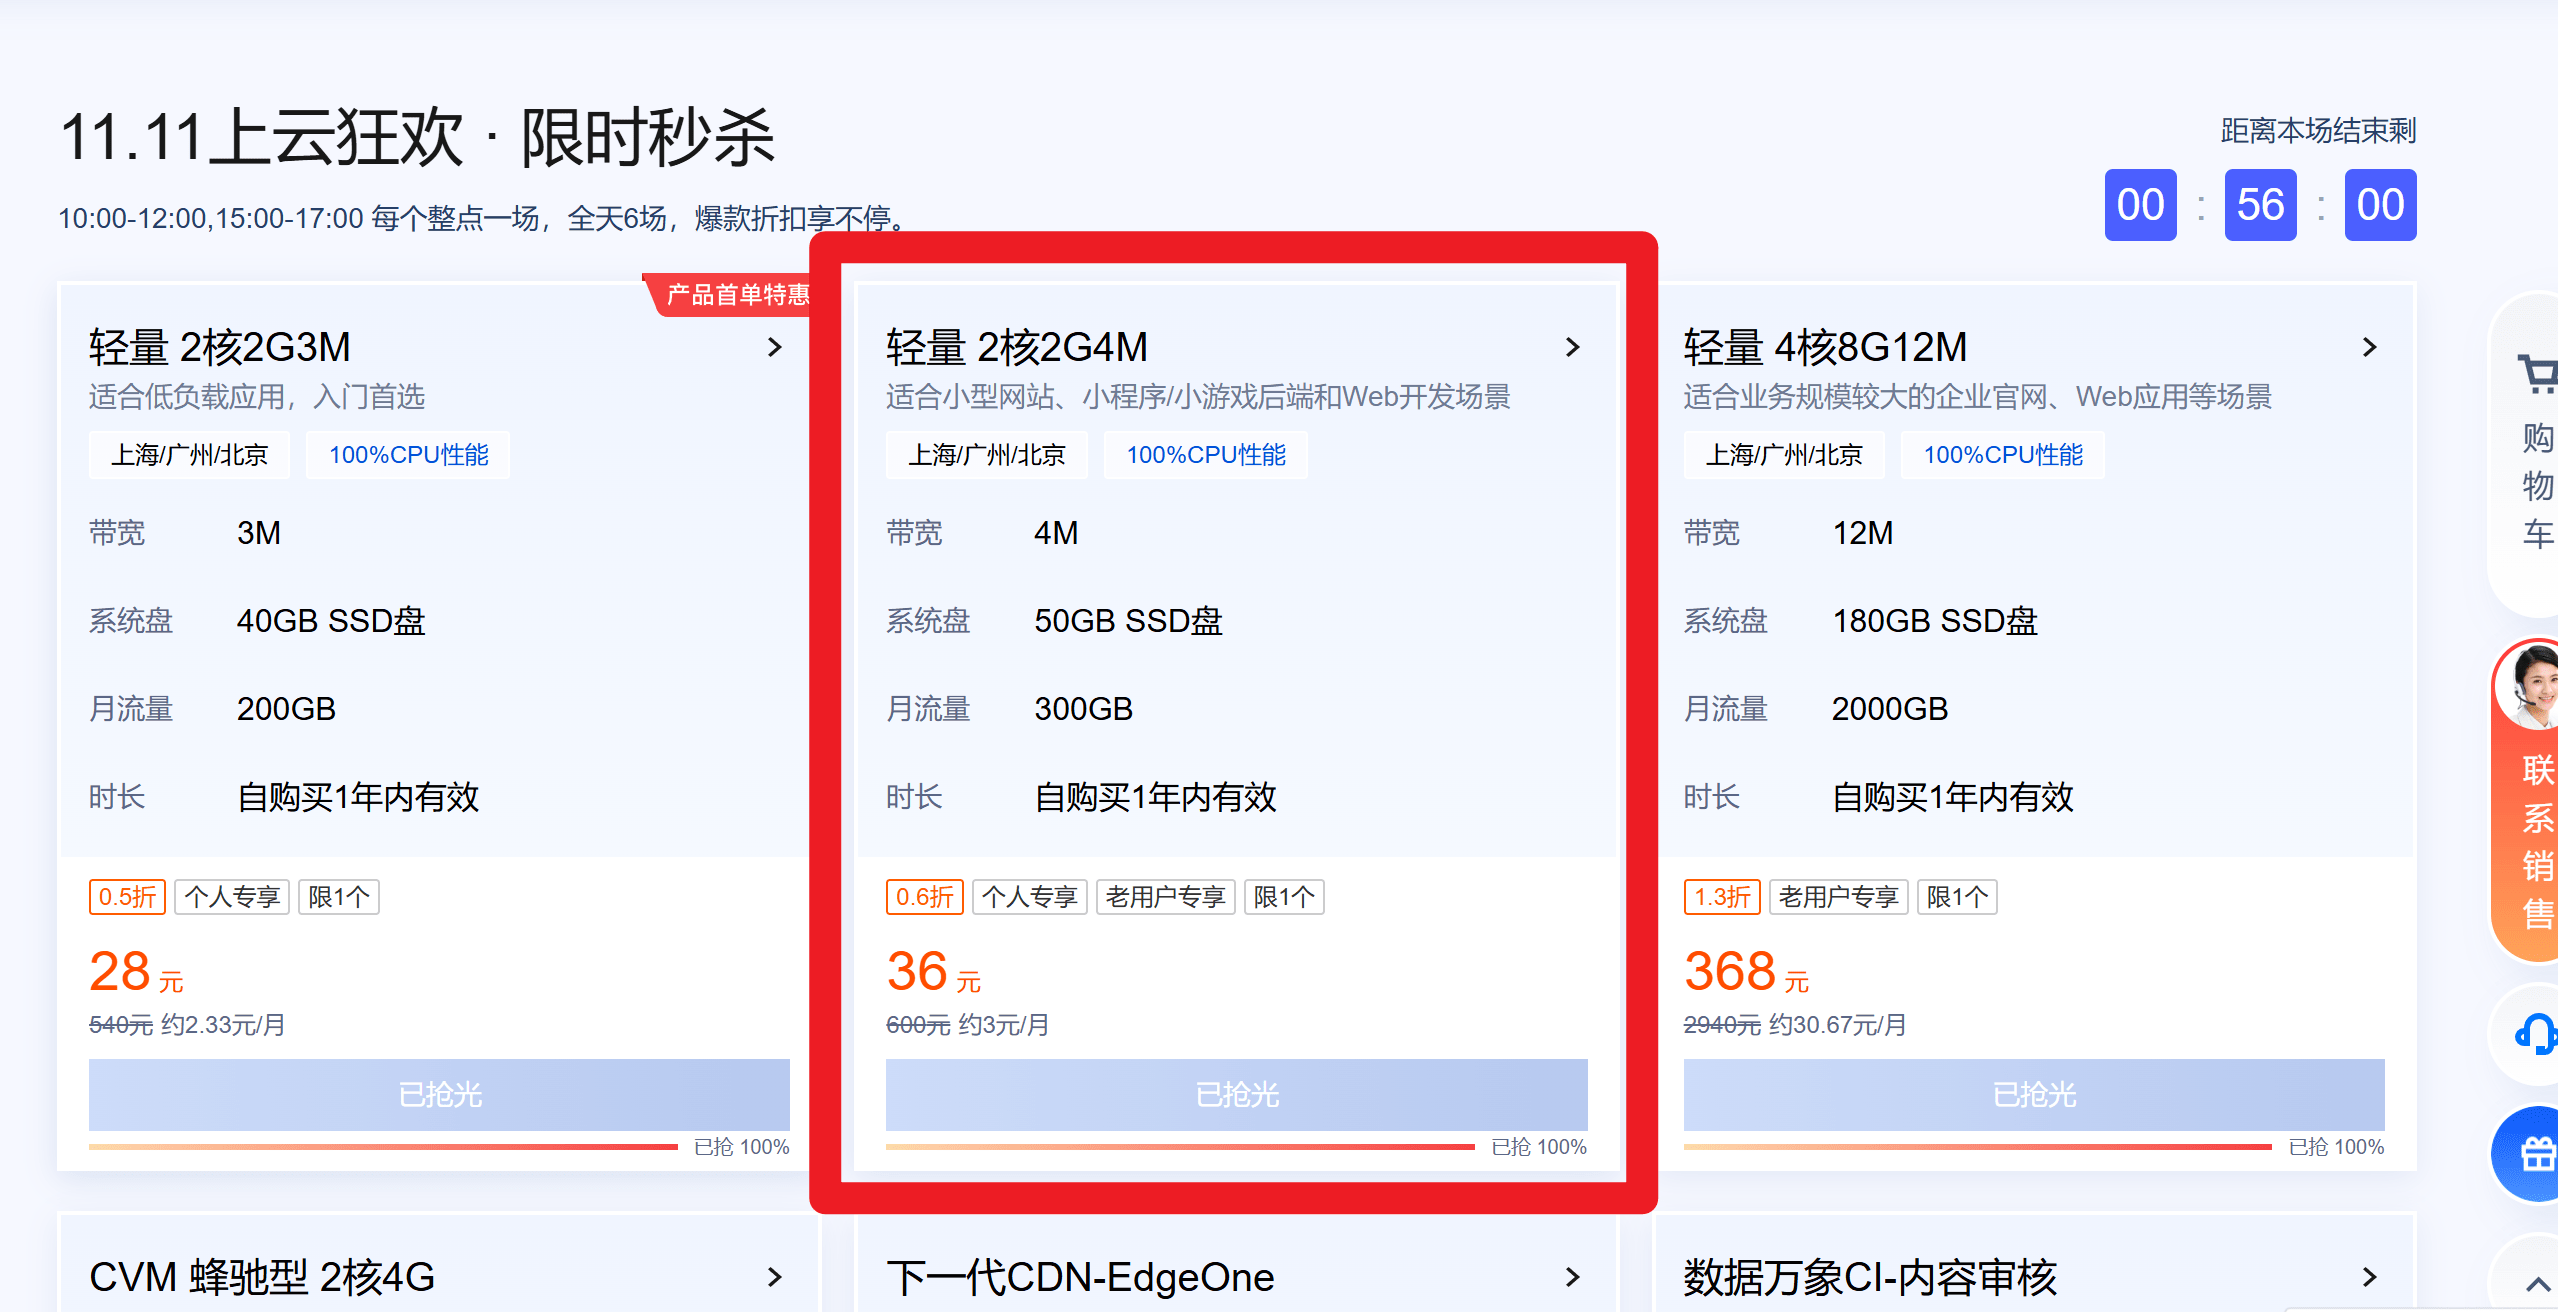
Task: Open 100%CPU性能 link on 4核8G12M card
Action: pos(2002,455)
